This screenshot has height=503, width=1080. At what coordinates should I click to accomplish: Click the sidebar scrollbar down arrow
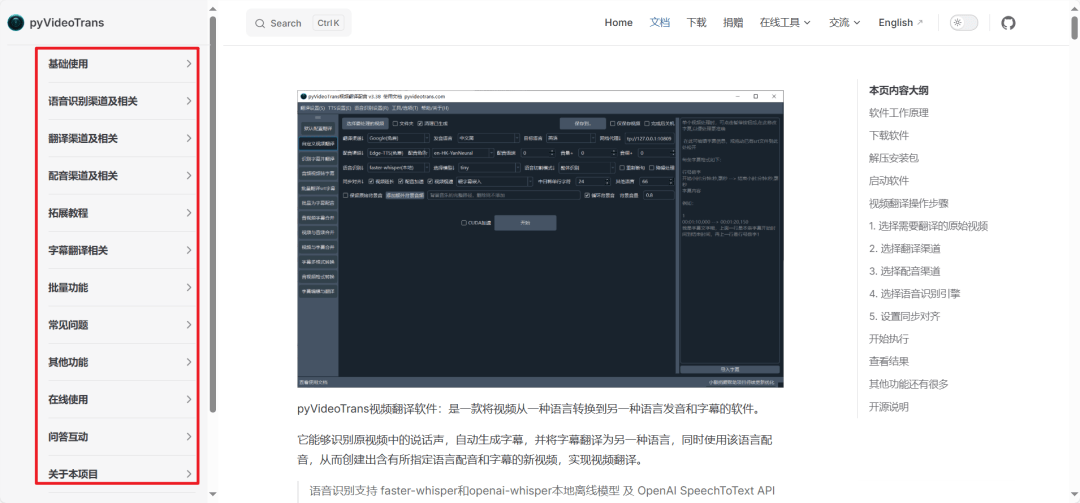point(213,493)
